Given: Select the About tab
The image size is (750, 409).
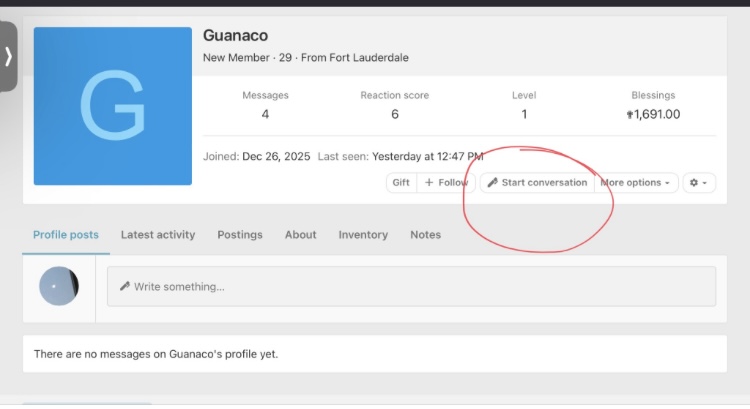Looking at the screenshot, I should [x=300, y=235].
